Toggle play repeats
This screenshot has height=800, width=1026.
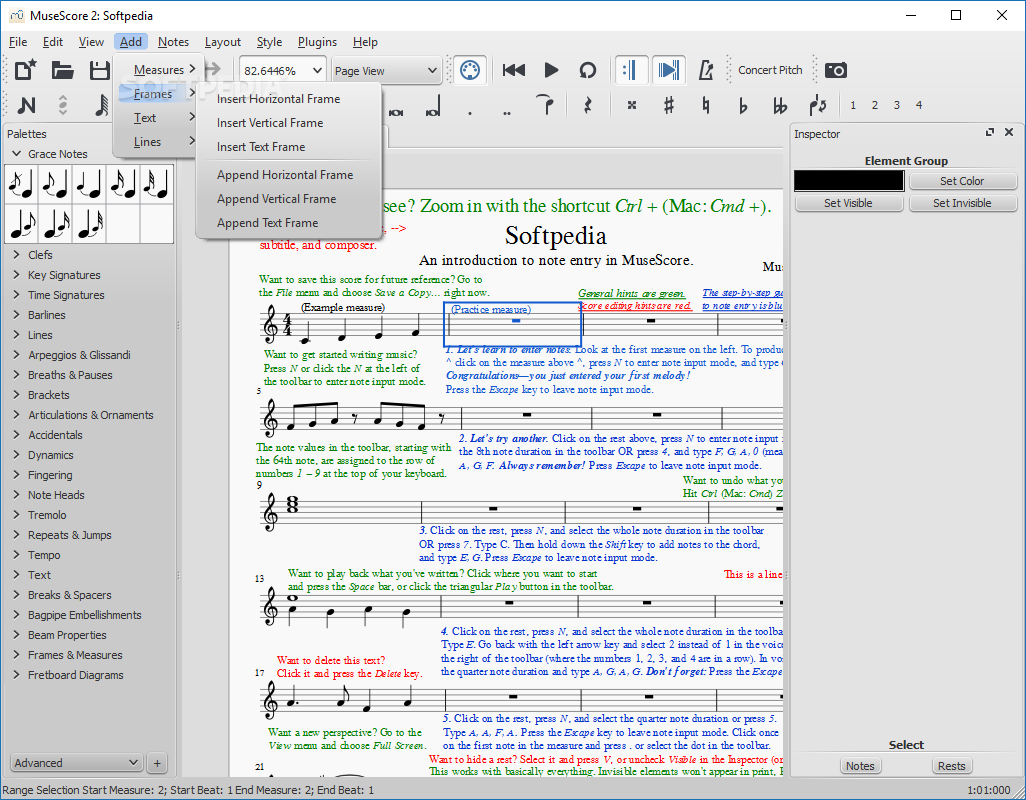click(x=631, y=70)
